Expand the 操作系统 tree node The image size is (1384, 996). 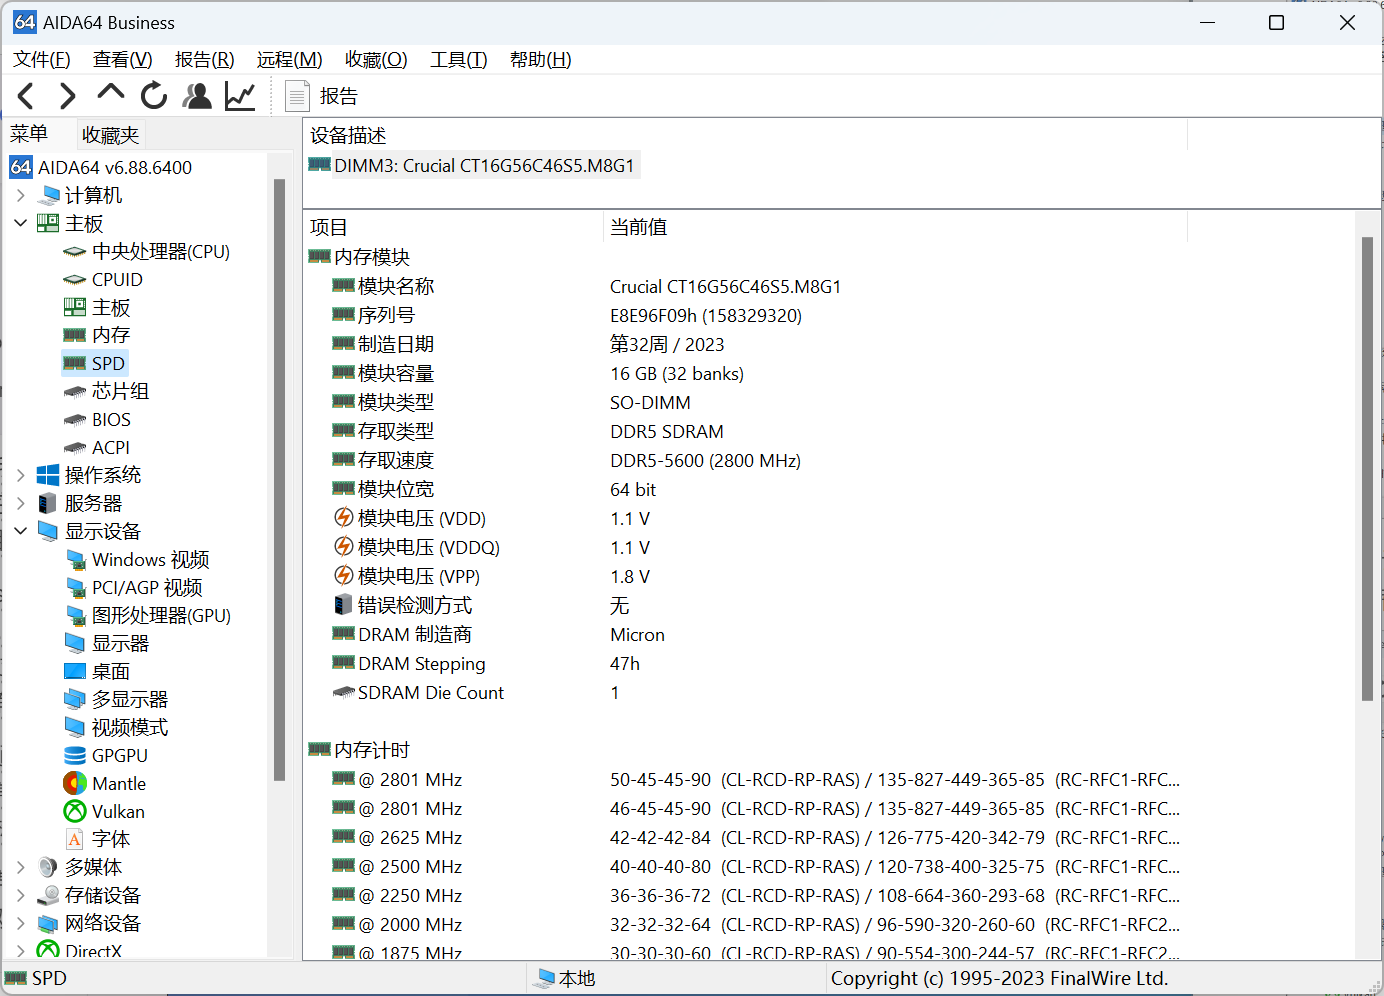[x=21, y=475]
